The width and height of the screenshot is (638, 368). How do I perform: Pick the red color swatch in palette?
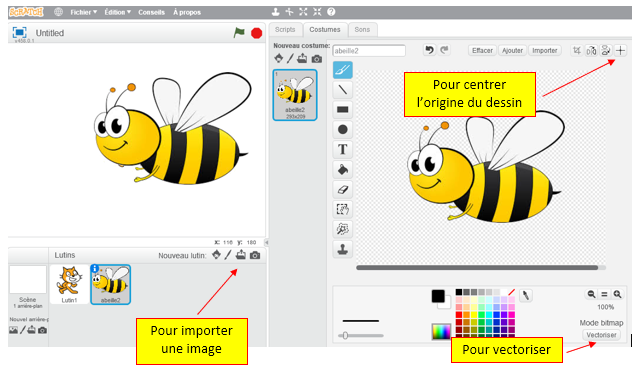459,314
